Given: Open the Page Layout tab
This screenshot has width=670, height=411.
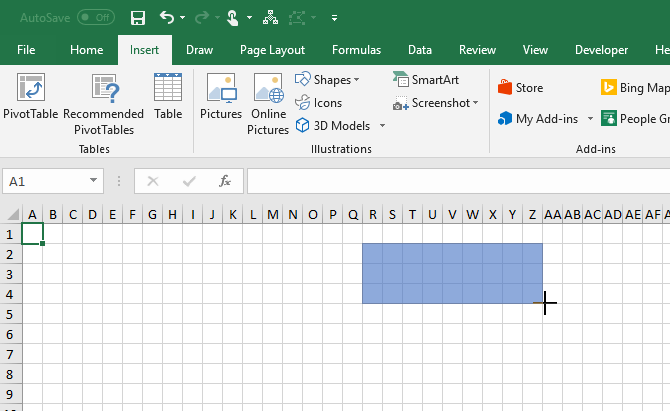Looking at the screenshot, I should [x=272, y=50].
